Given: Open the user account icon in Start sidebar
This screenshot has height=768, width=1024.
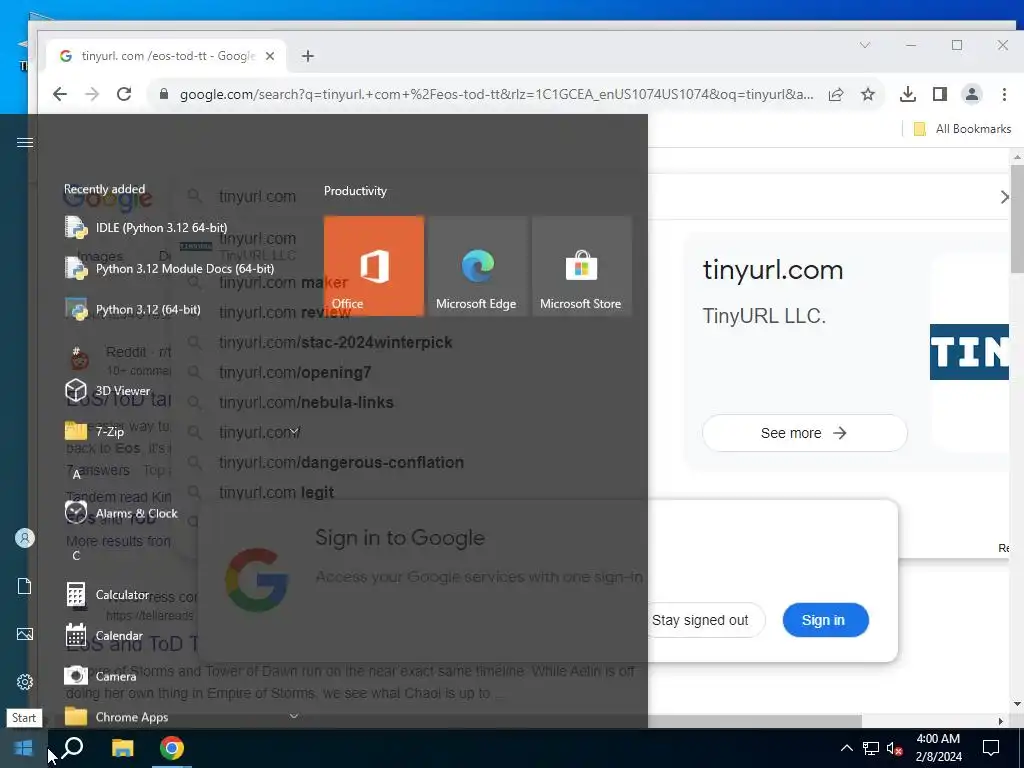Looking at the screenshot, I should coord(25,538).
